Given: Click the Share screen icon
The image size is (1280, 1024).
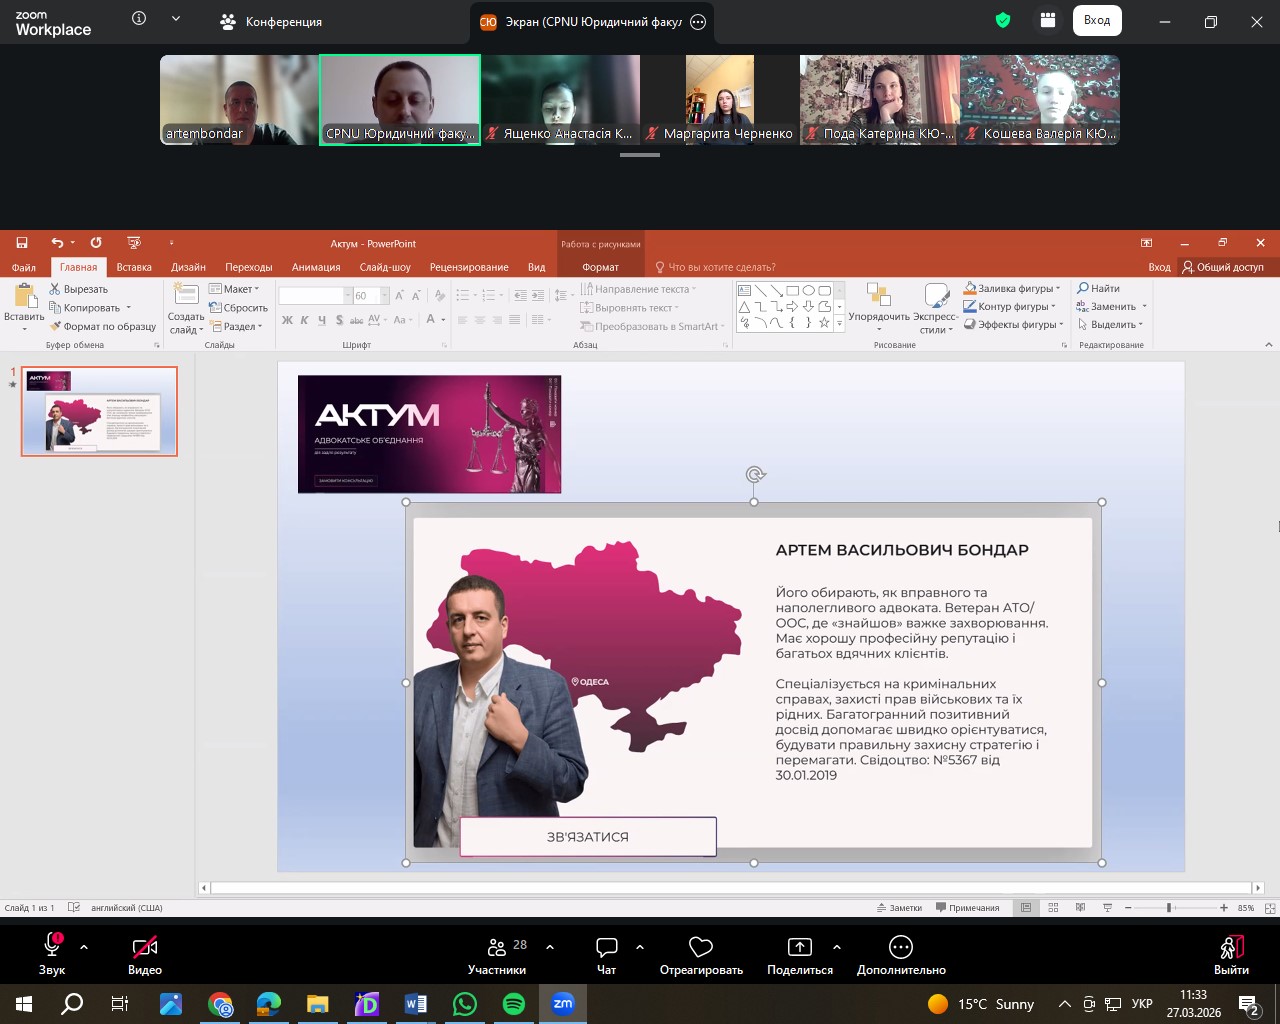Looking at the screenshot, I should click(x=799, y=947).
